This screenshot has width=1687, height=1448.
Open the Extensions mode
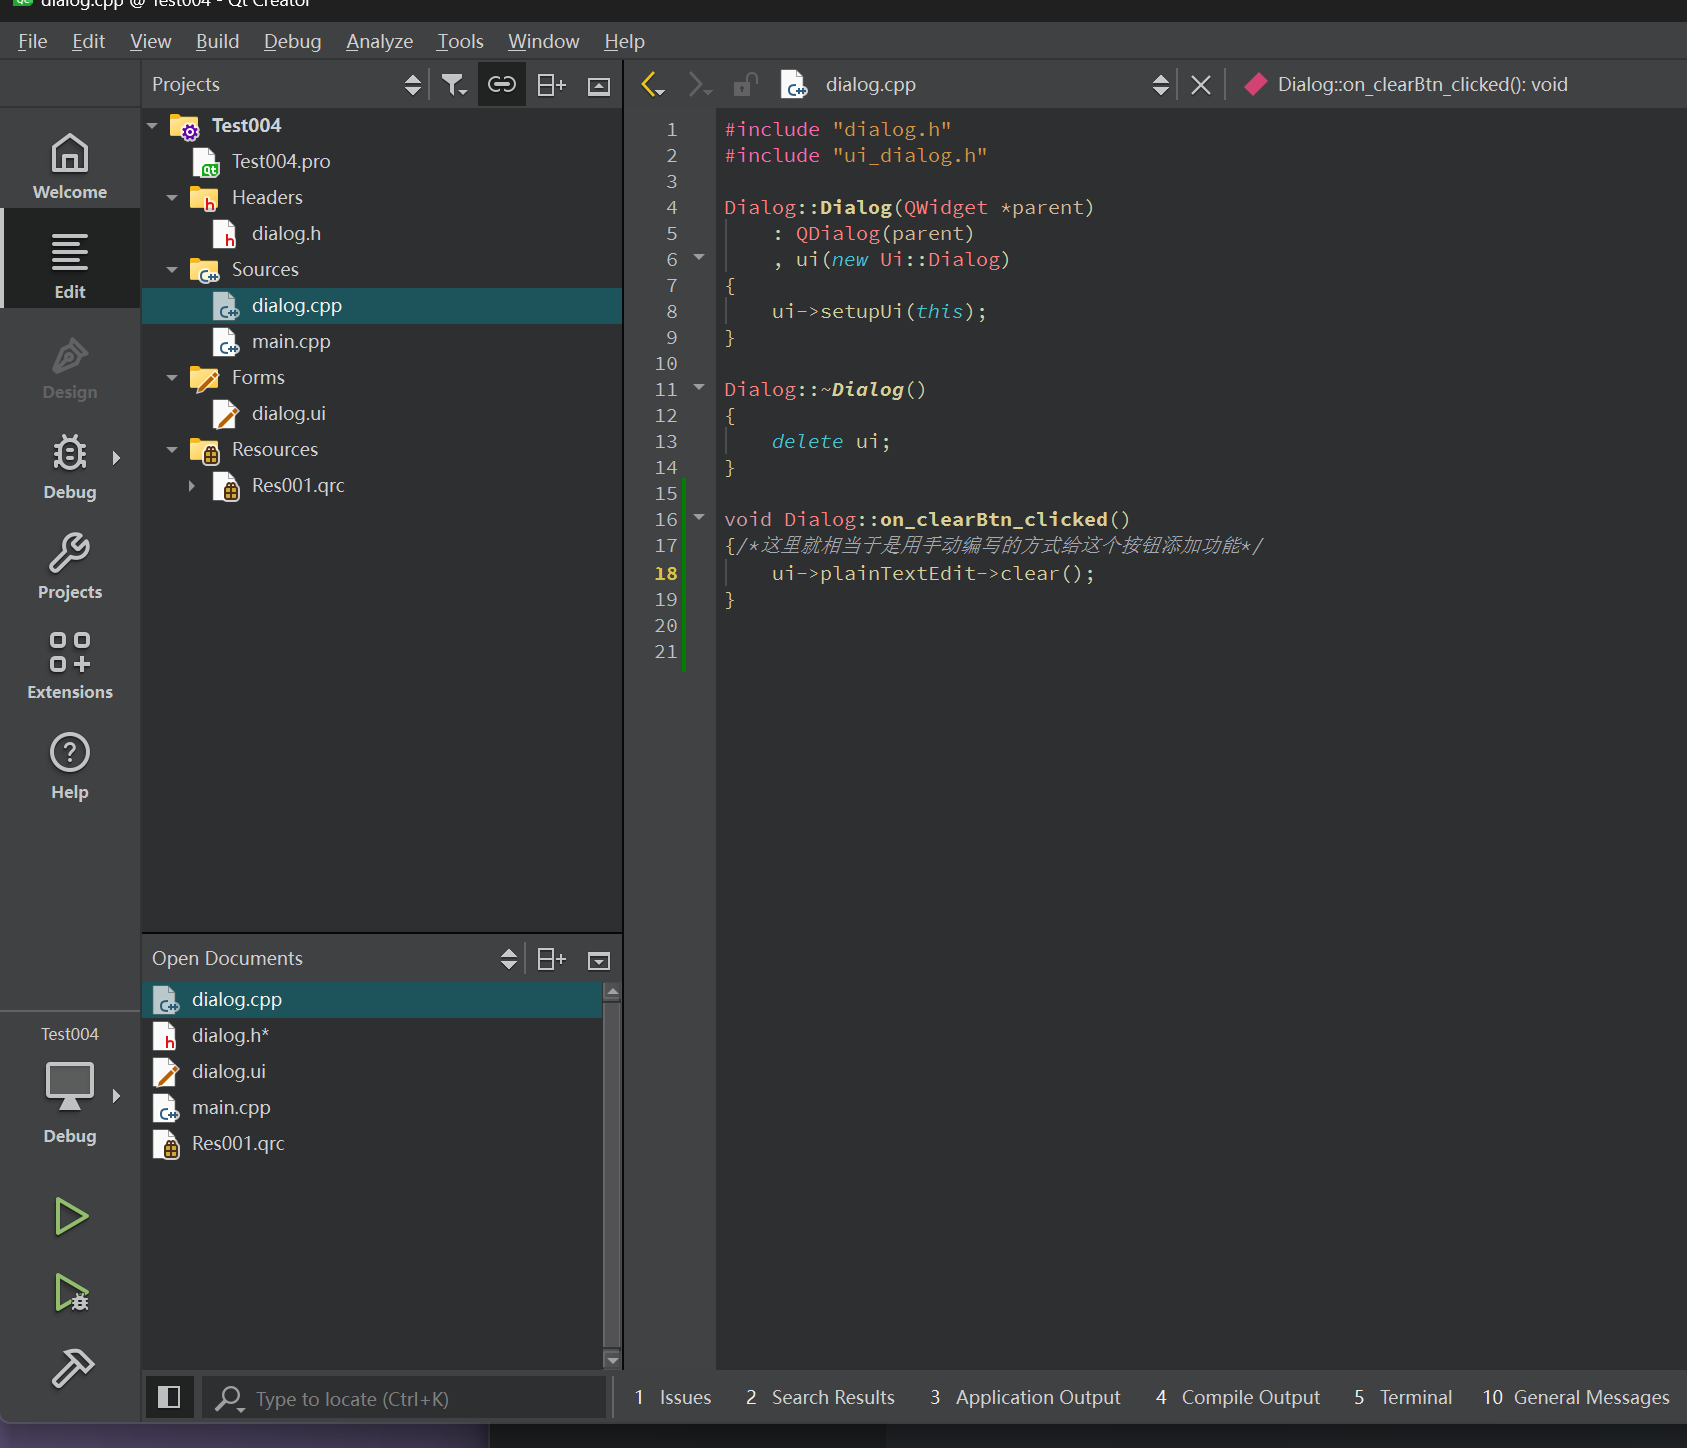70,666
